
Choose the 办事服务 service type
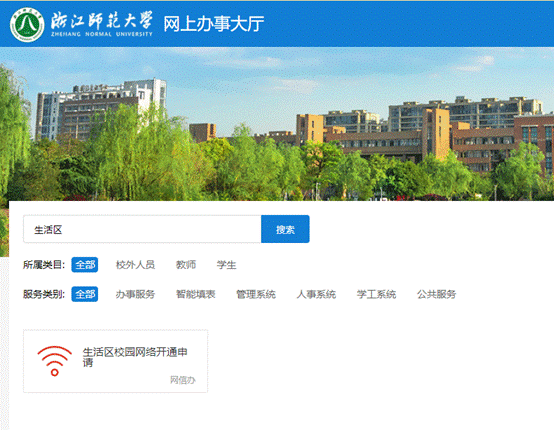point(135,294)
